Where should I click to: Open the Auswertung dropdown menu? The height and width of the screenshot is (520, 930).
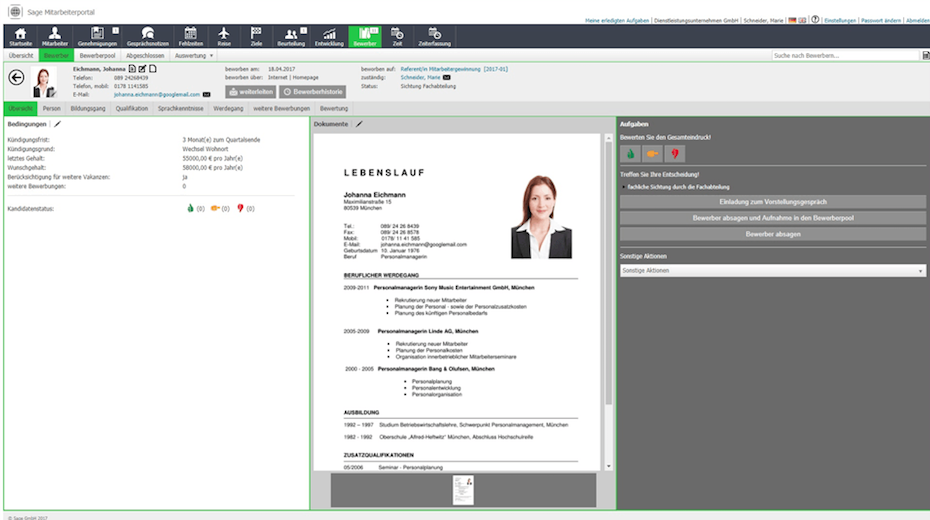(x=194, y=56)
